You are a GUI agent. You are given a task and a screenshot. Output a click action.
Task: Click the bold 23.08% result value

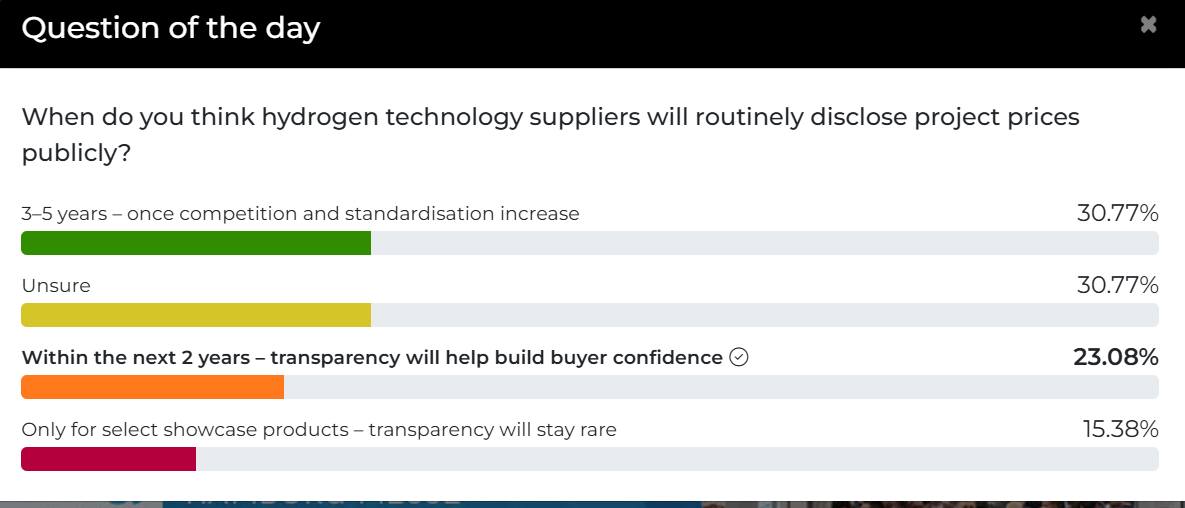pyautogui.click(x=1115, y=357)
